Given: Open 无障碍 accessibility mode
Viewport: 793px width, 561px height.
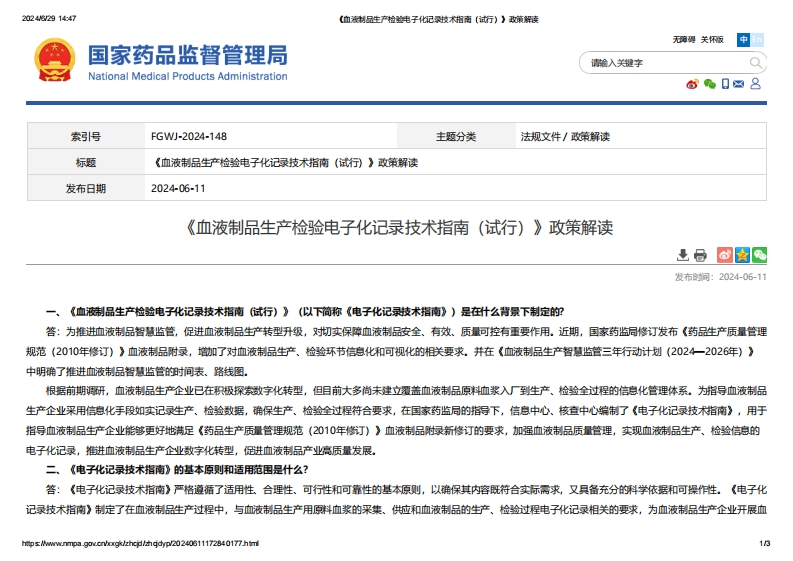Looking at the screenshot, I should pyautogui.click(x=684, y=39).
